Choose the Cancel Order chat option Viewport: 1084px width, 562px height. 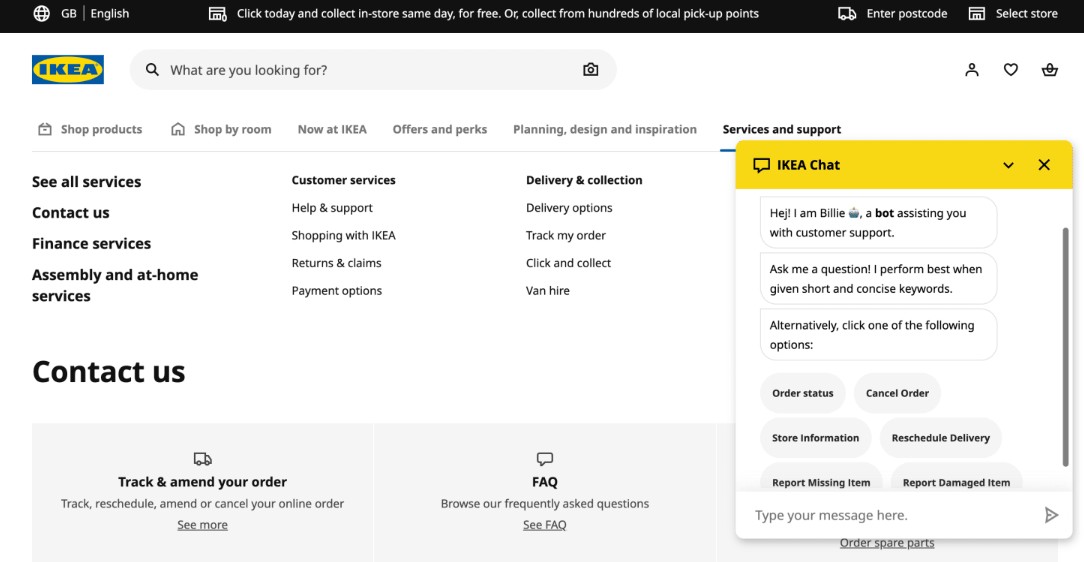897,393
